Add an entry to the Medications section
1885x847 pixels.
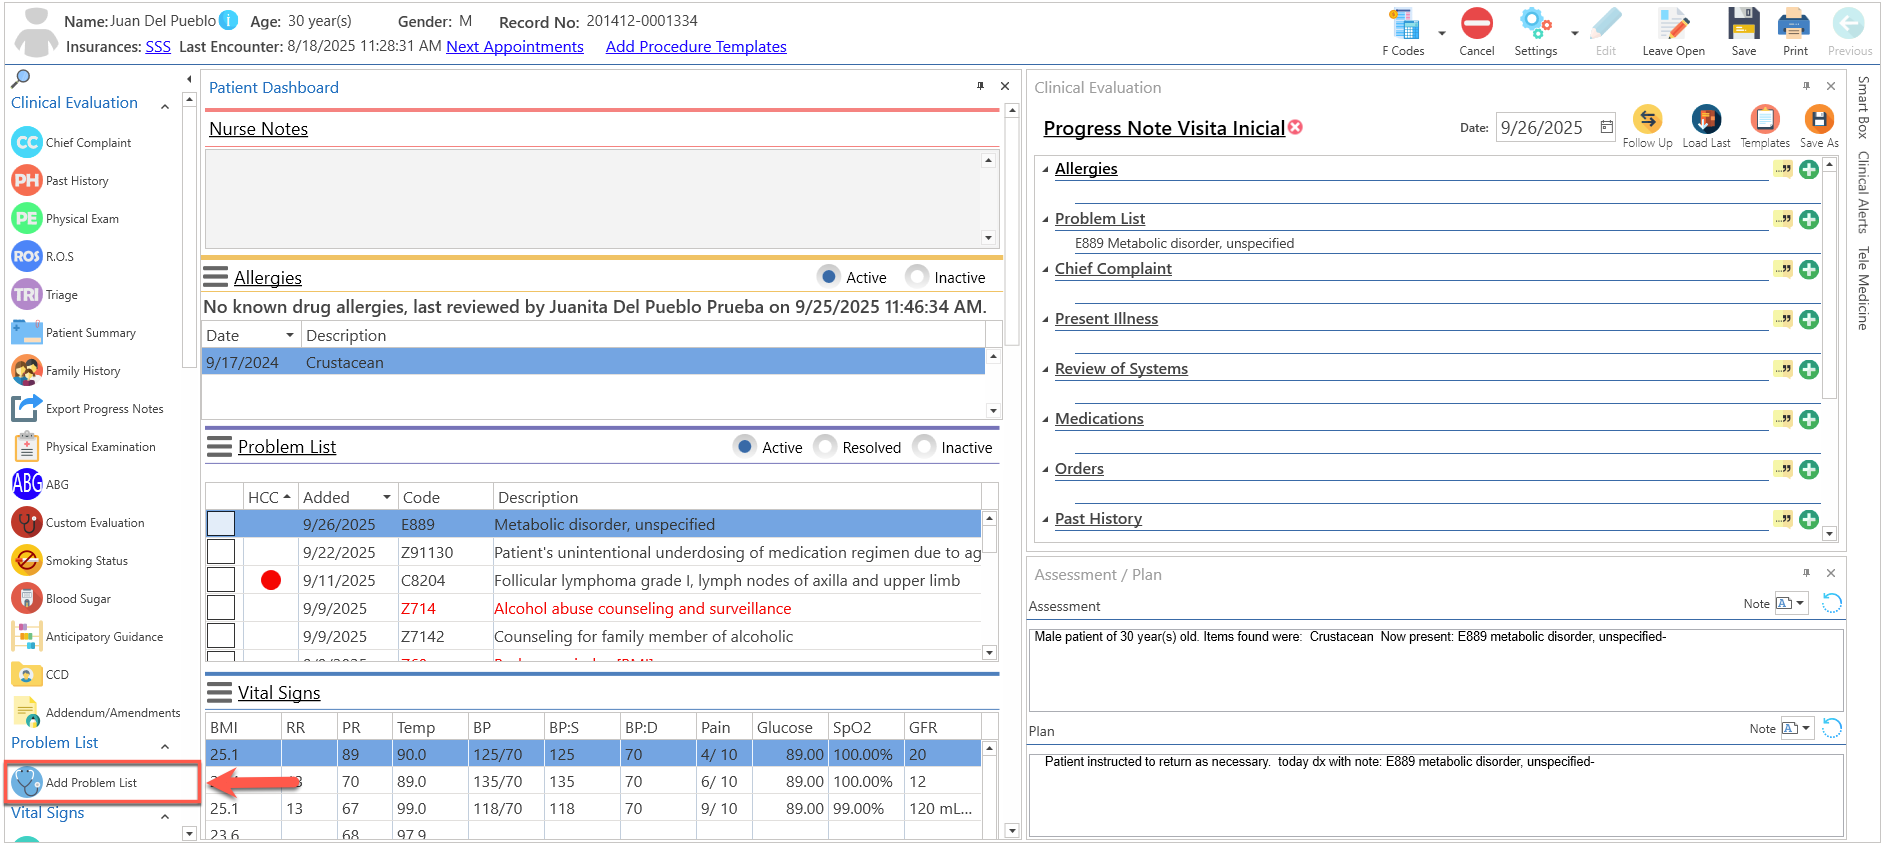click(x=1809, y=420)
